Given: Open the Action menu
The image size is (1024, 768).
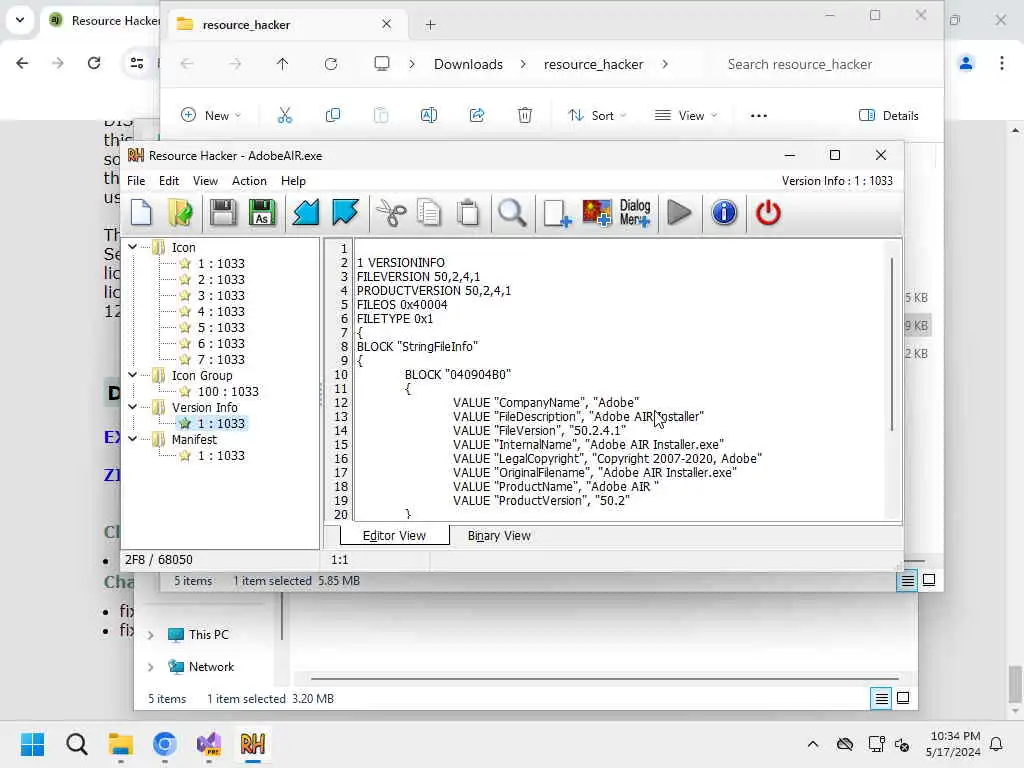Looking at the screenshot, I should pyautogui.click(x=249, y=181).
